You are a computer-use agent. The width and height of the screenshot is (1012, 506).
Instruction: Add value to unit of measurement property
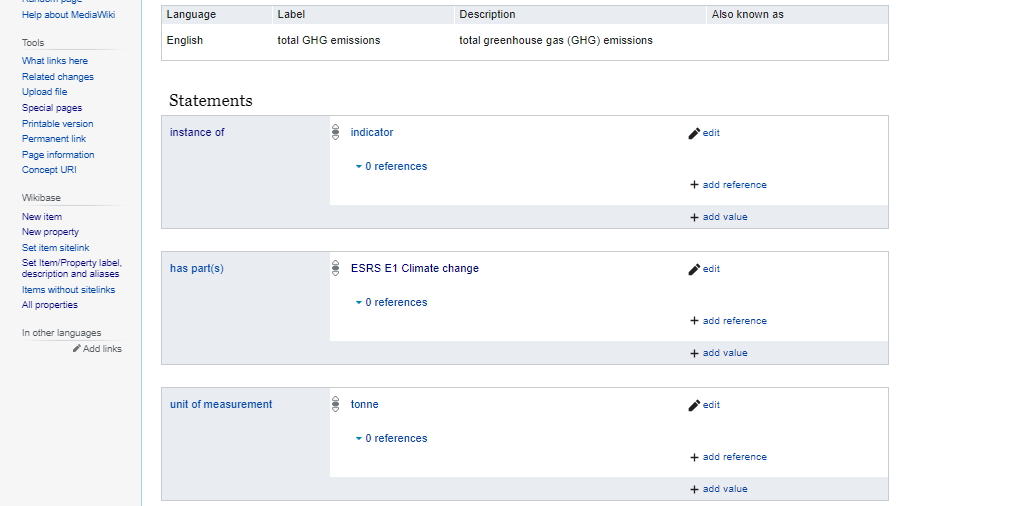pyautogui.click(x=718, y=489)
